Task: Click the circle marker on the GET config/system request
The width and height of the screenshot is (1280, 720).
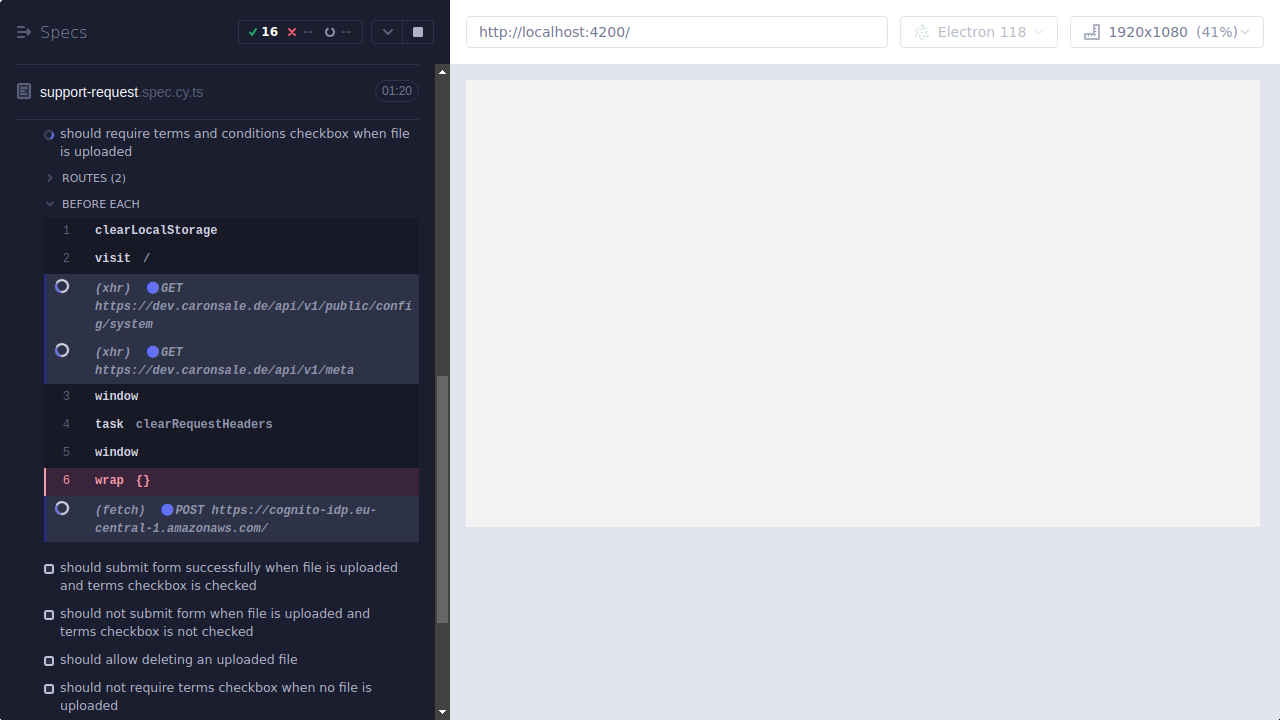Action: click(61, 286)
